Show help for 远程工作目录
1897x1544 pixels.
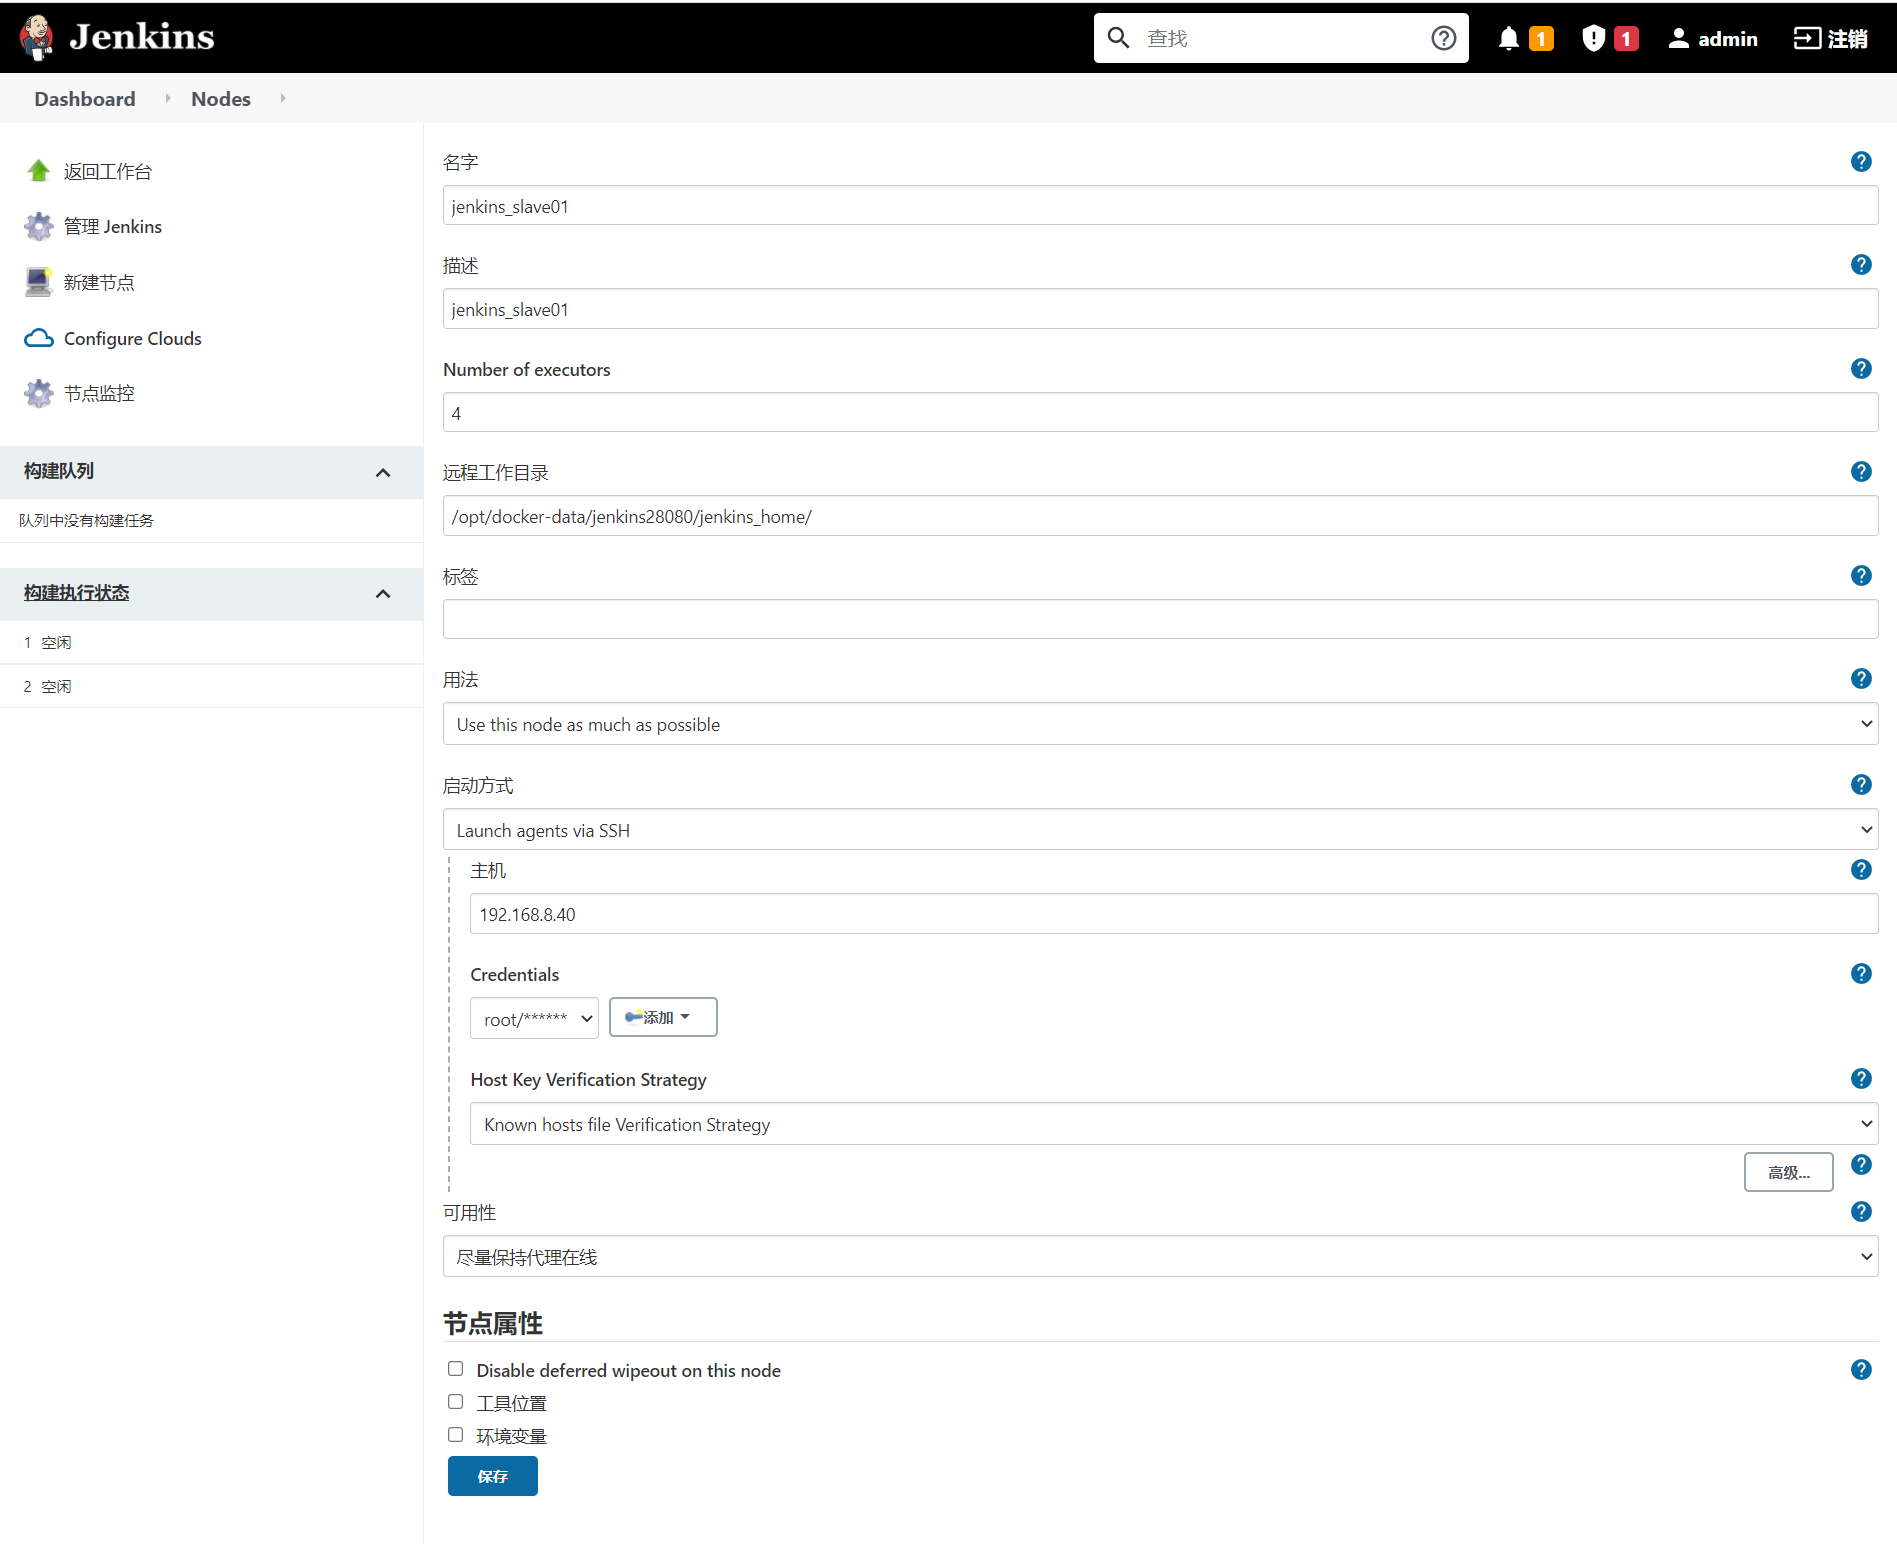[1861, 472]
